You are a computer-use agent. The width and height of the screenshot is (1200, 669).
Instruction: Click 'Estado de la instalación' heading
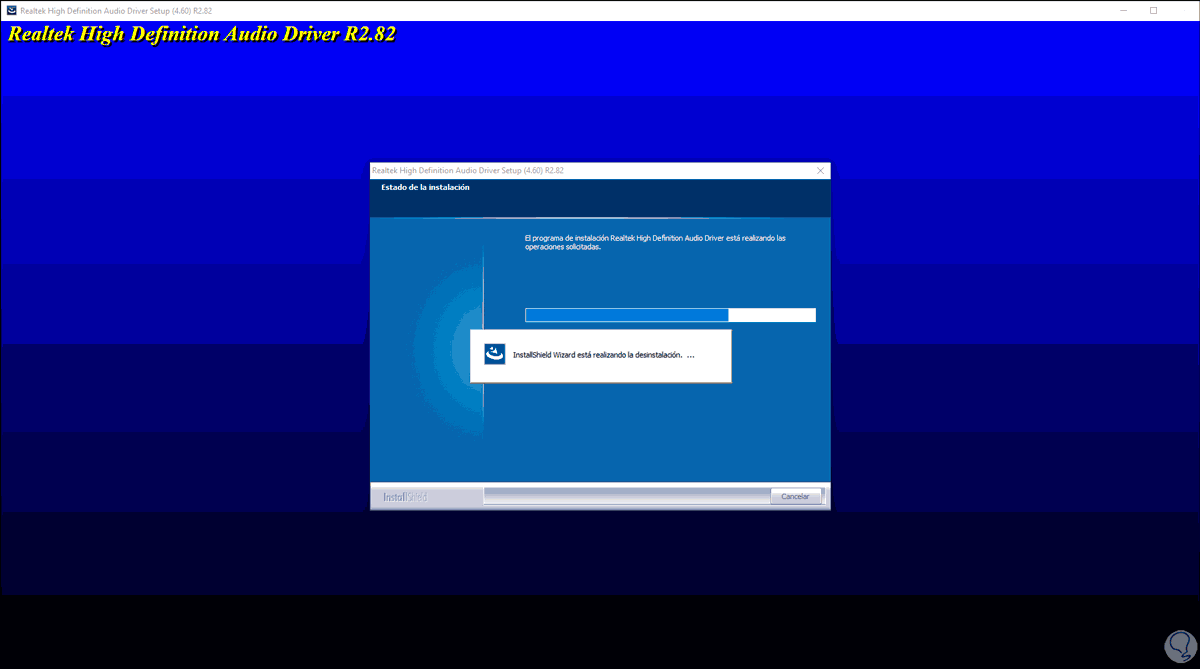(425, 187)
